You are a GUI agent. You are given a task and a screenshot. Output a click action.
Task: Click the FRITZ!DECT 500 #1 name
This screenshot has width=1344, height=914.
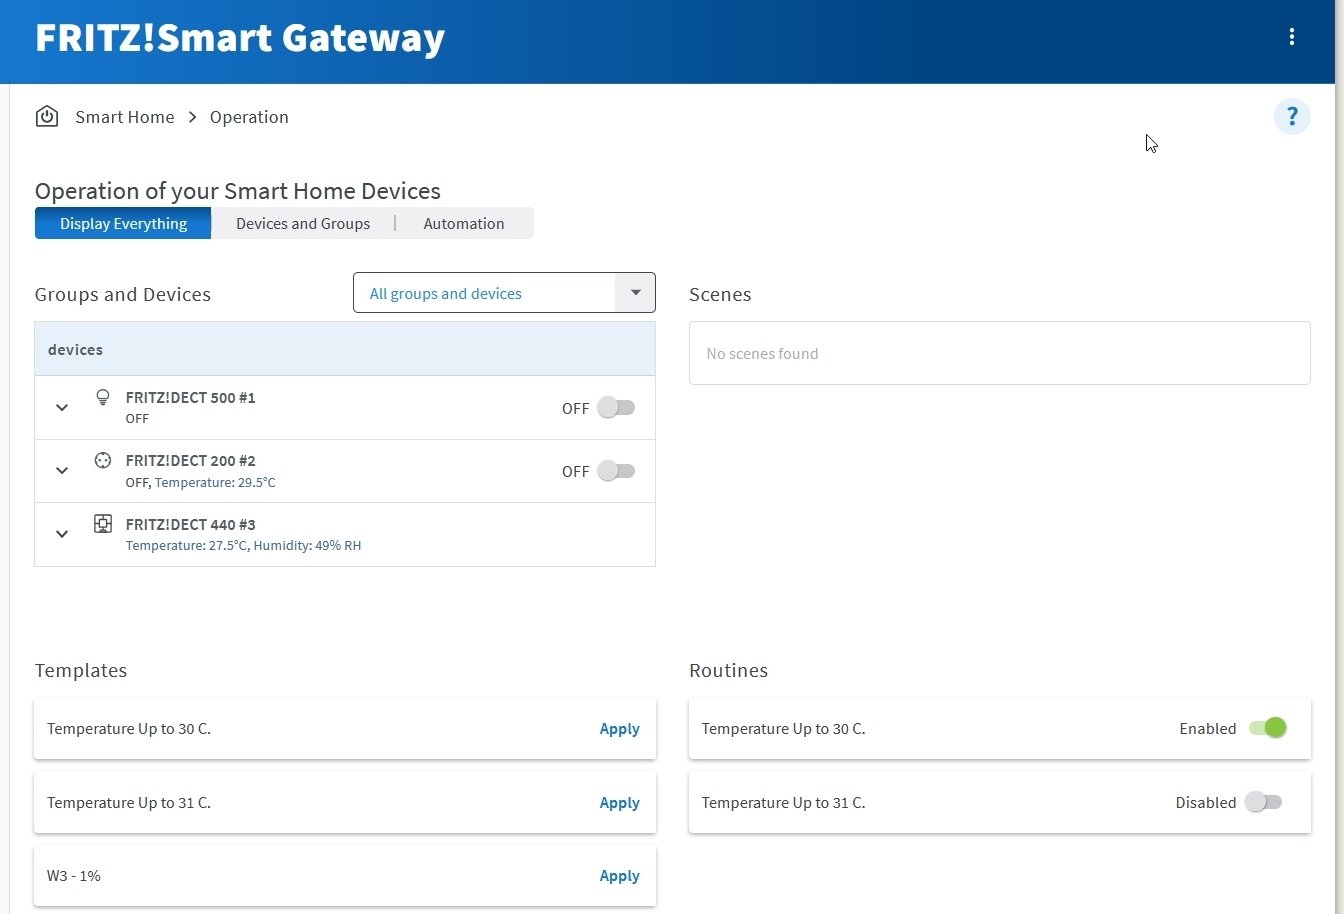pos(191,397)
